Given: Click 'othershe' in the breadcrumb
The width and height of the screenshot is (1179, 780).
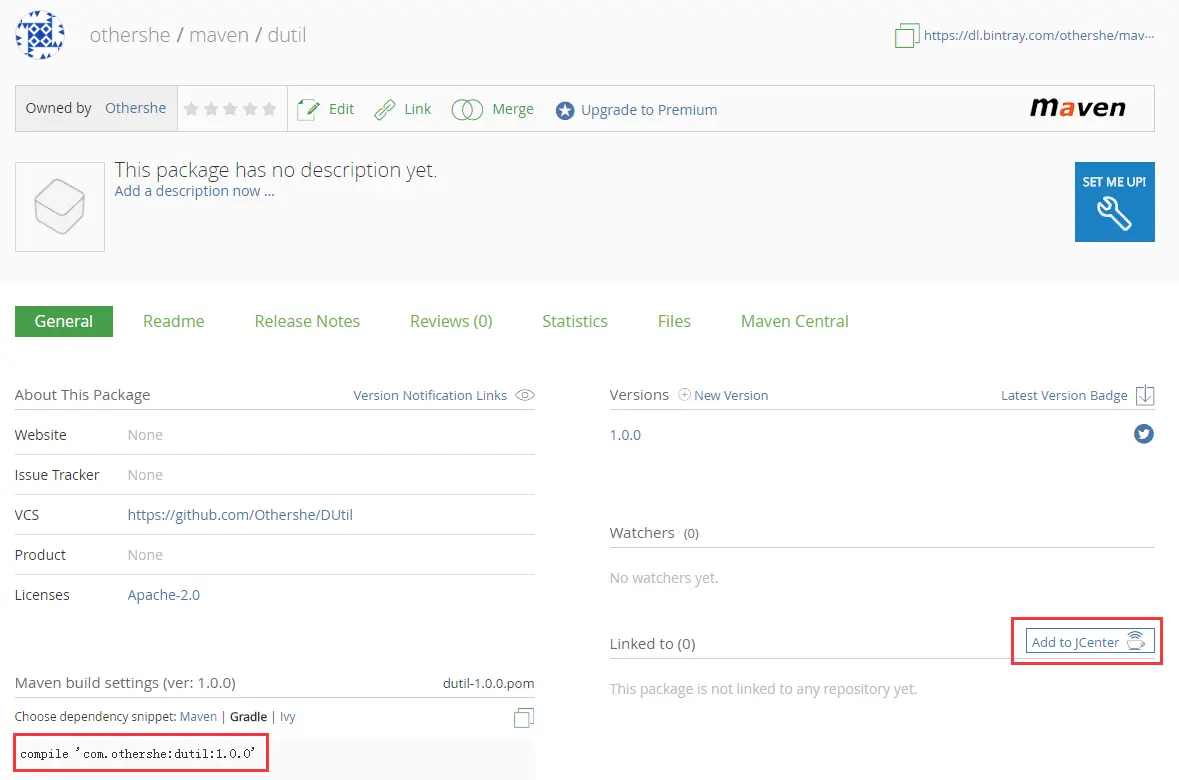Looking at the screenshot, I should 130,35.
